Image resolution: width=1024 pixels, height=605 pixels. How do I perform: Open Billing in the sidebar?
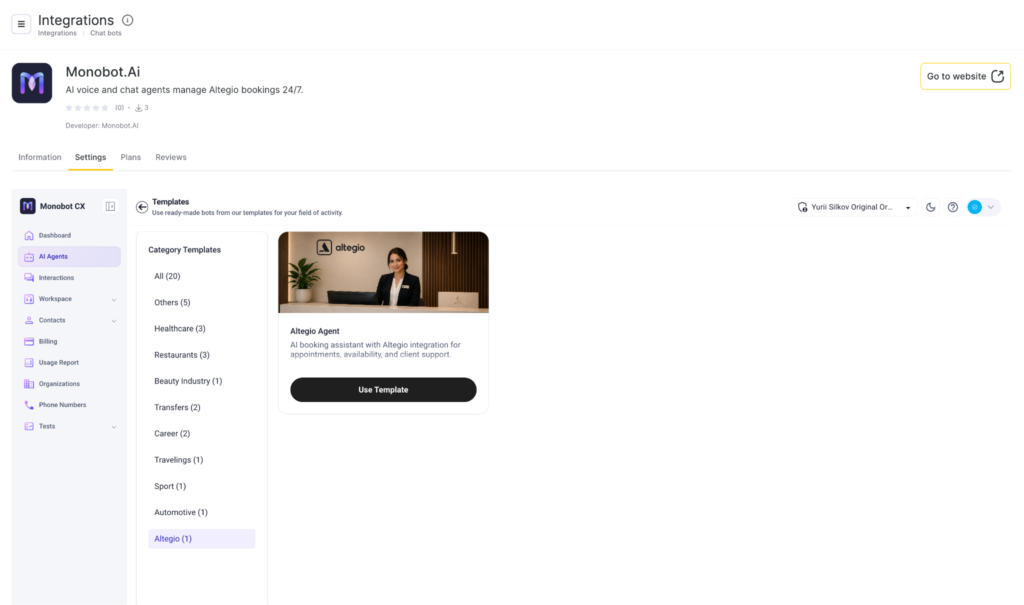[x=69, y=342]
